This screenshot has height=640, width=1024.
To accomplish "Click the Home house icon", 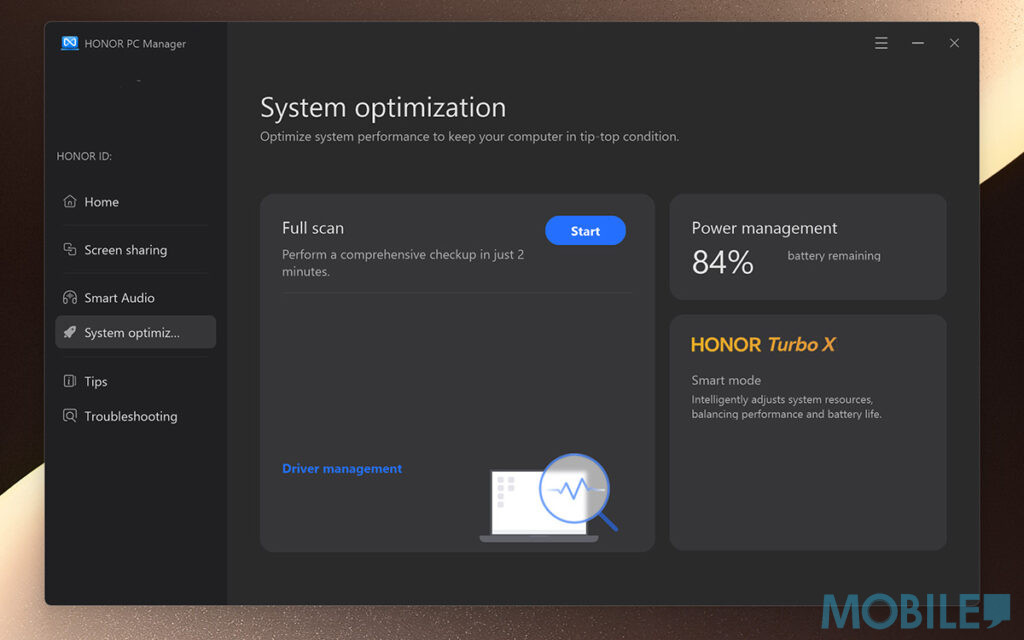I will tap(70, 201).
